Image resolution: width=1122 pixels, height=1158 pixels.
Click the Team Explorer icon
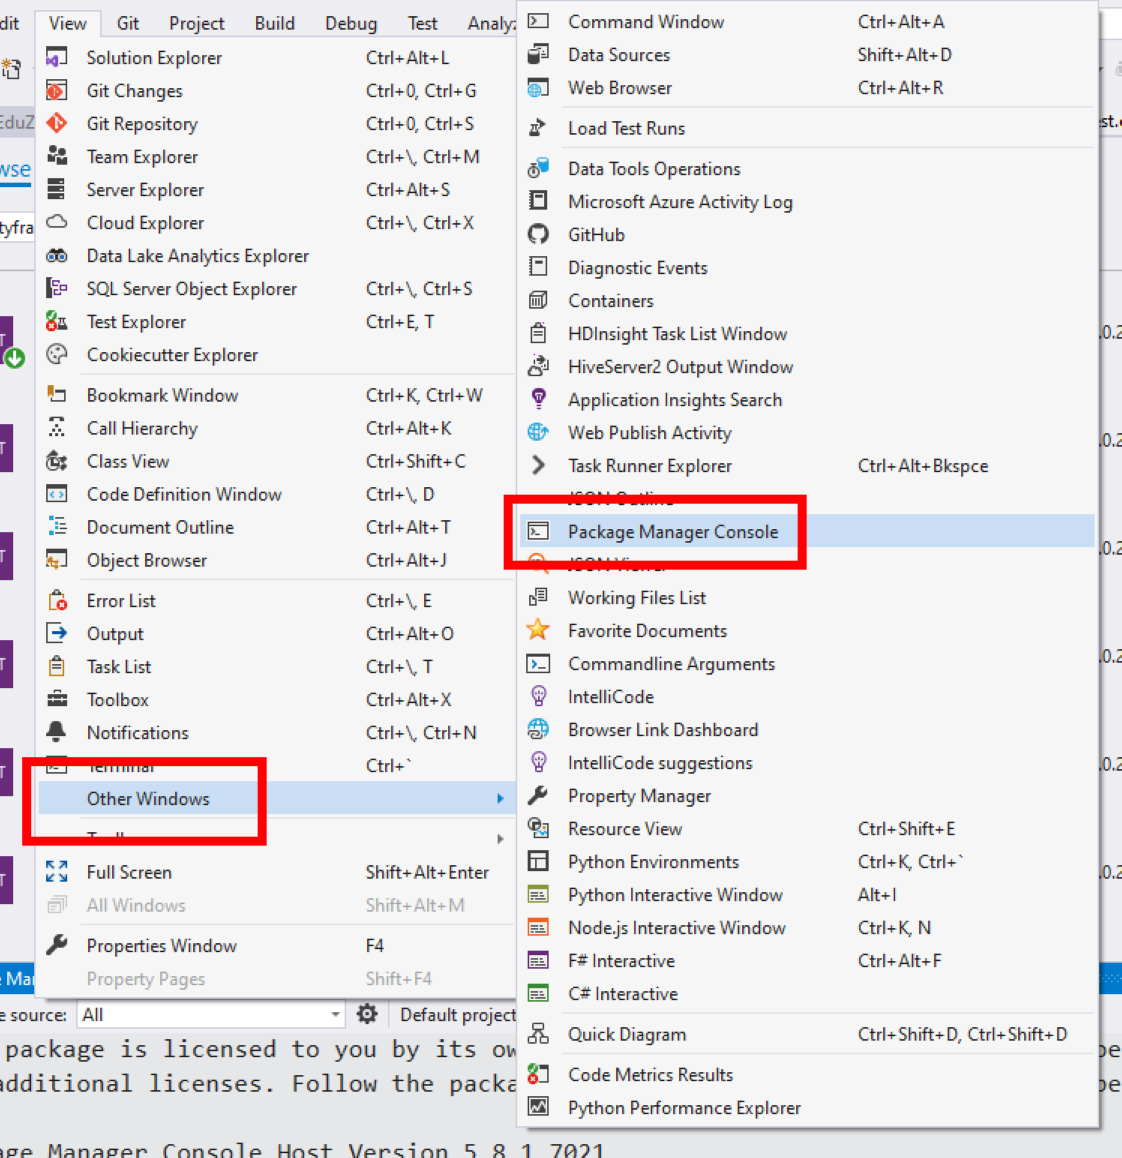[x=57, y=157]
